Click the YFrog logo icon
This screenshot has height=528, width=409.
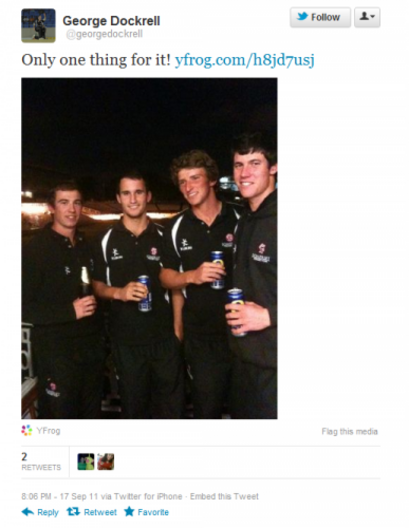pyautogui.click(x=27, y=430)
